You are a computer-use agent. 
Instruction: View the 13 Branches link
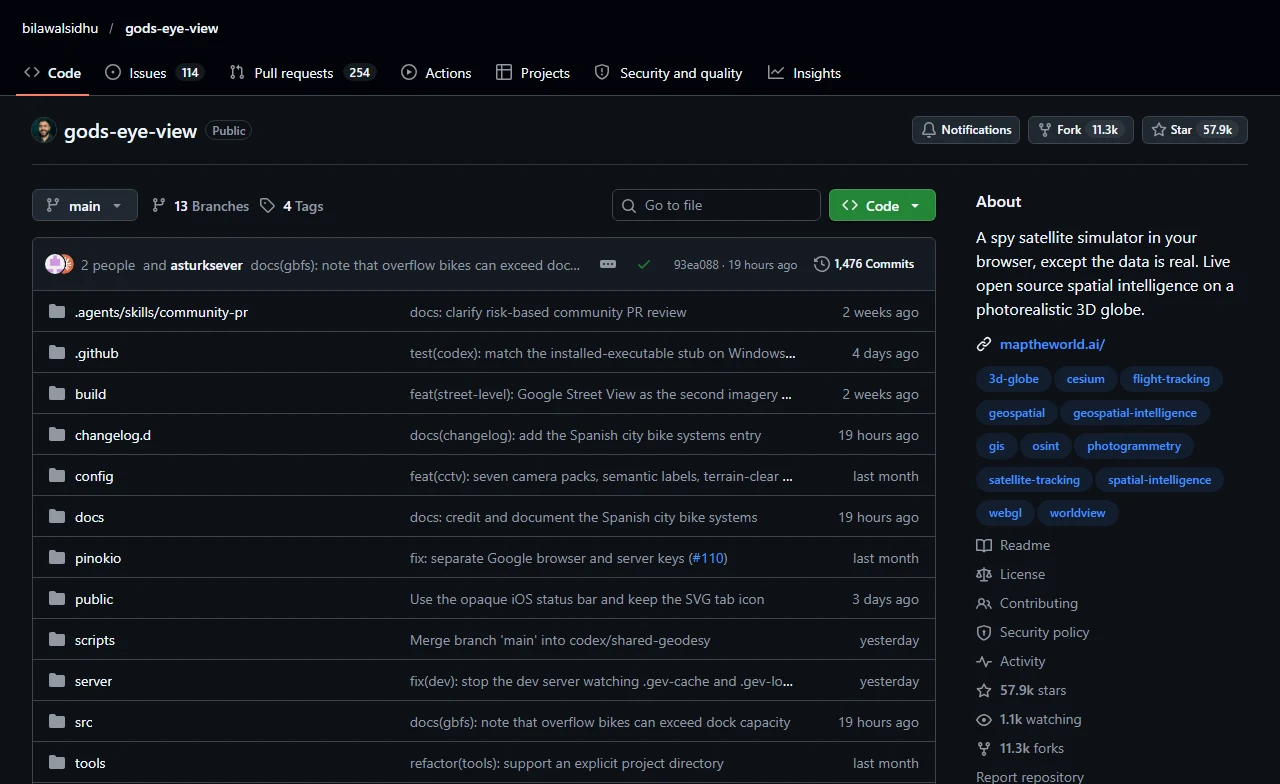pos(200,206)
